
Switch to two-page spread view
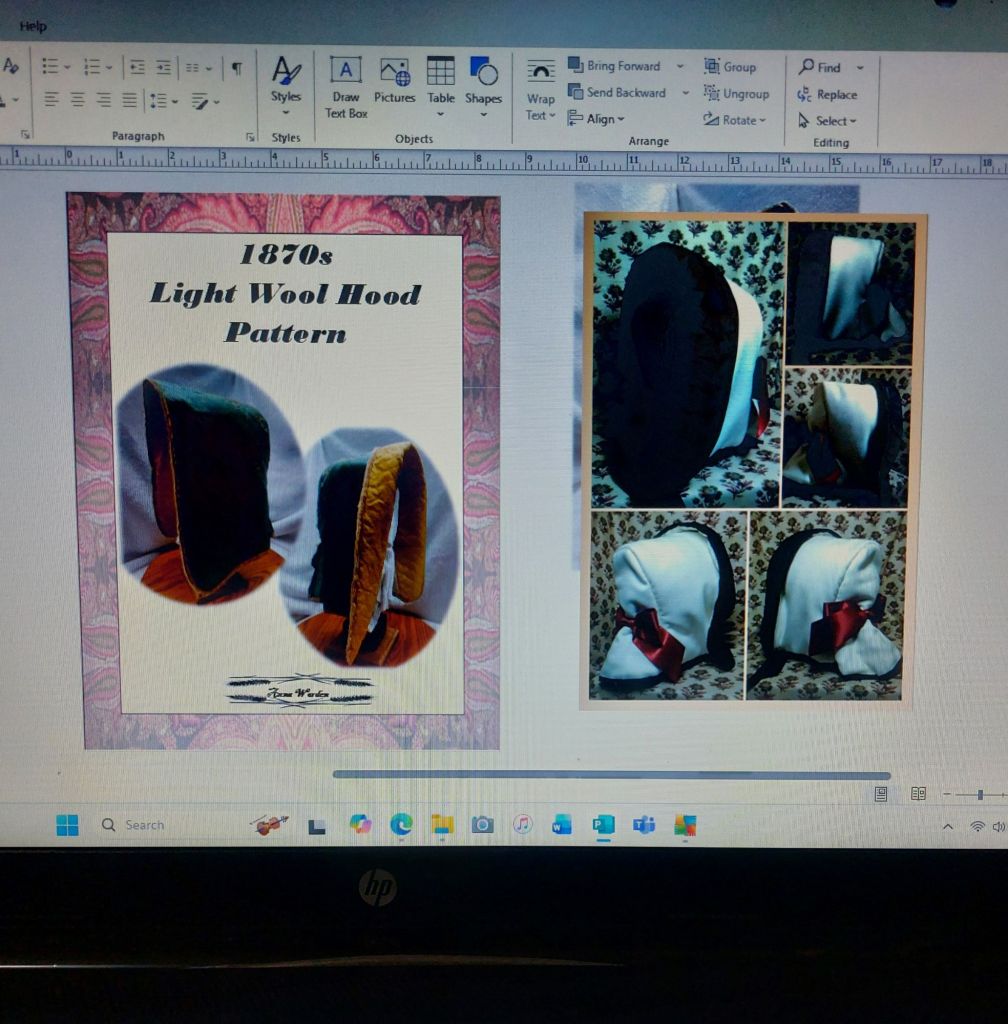[x=918, y=794]
